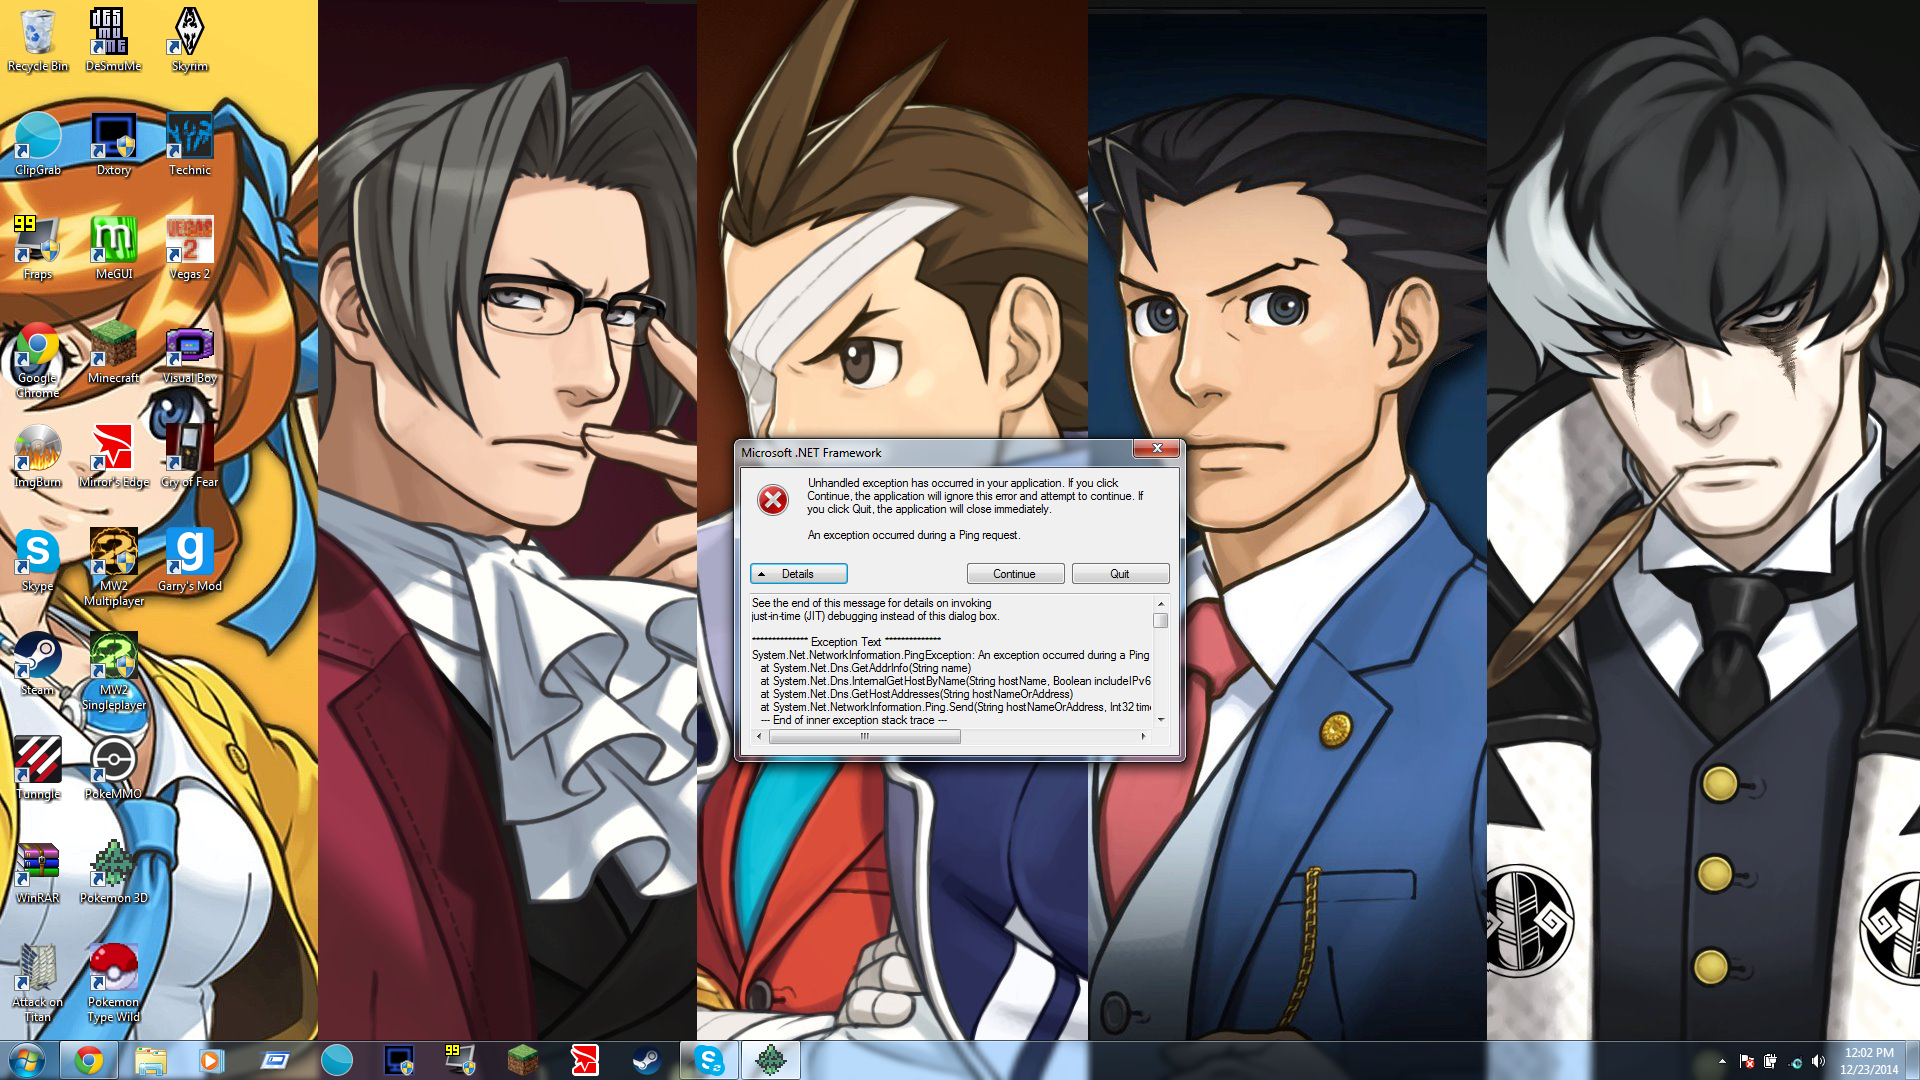
Task: Open the Action Center flag icon
Action: pos(1747,1061)
